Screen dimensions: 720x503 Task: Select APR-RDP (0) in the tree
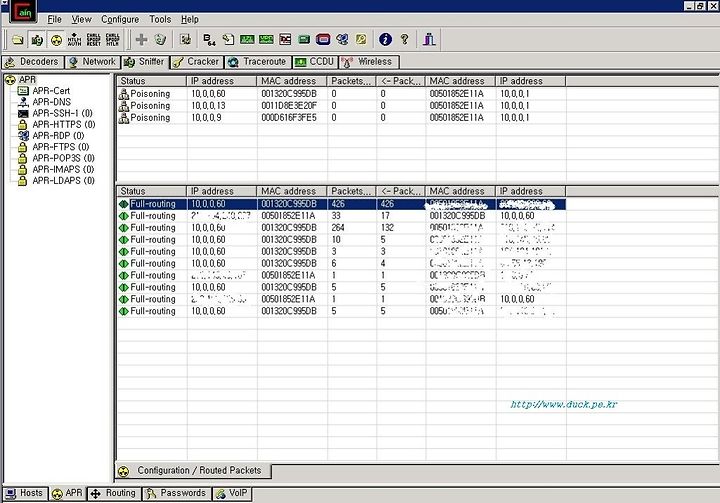click(x=58, y=136)
